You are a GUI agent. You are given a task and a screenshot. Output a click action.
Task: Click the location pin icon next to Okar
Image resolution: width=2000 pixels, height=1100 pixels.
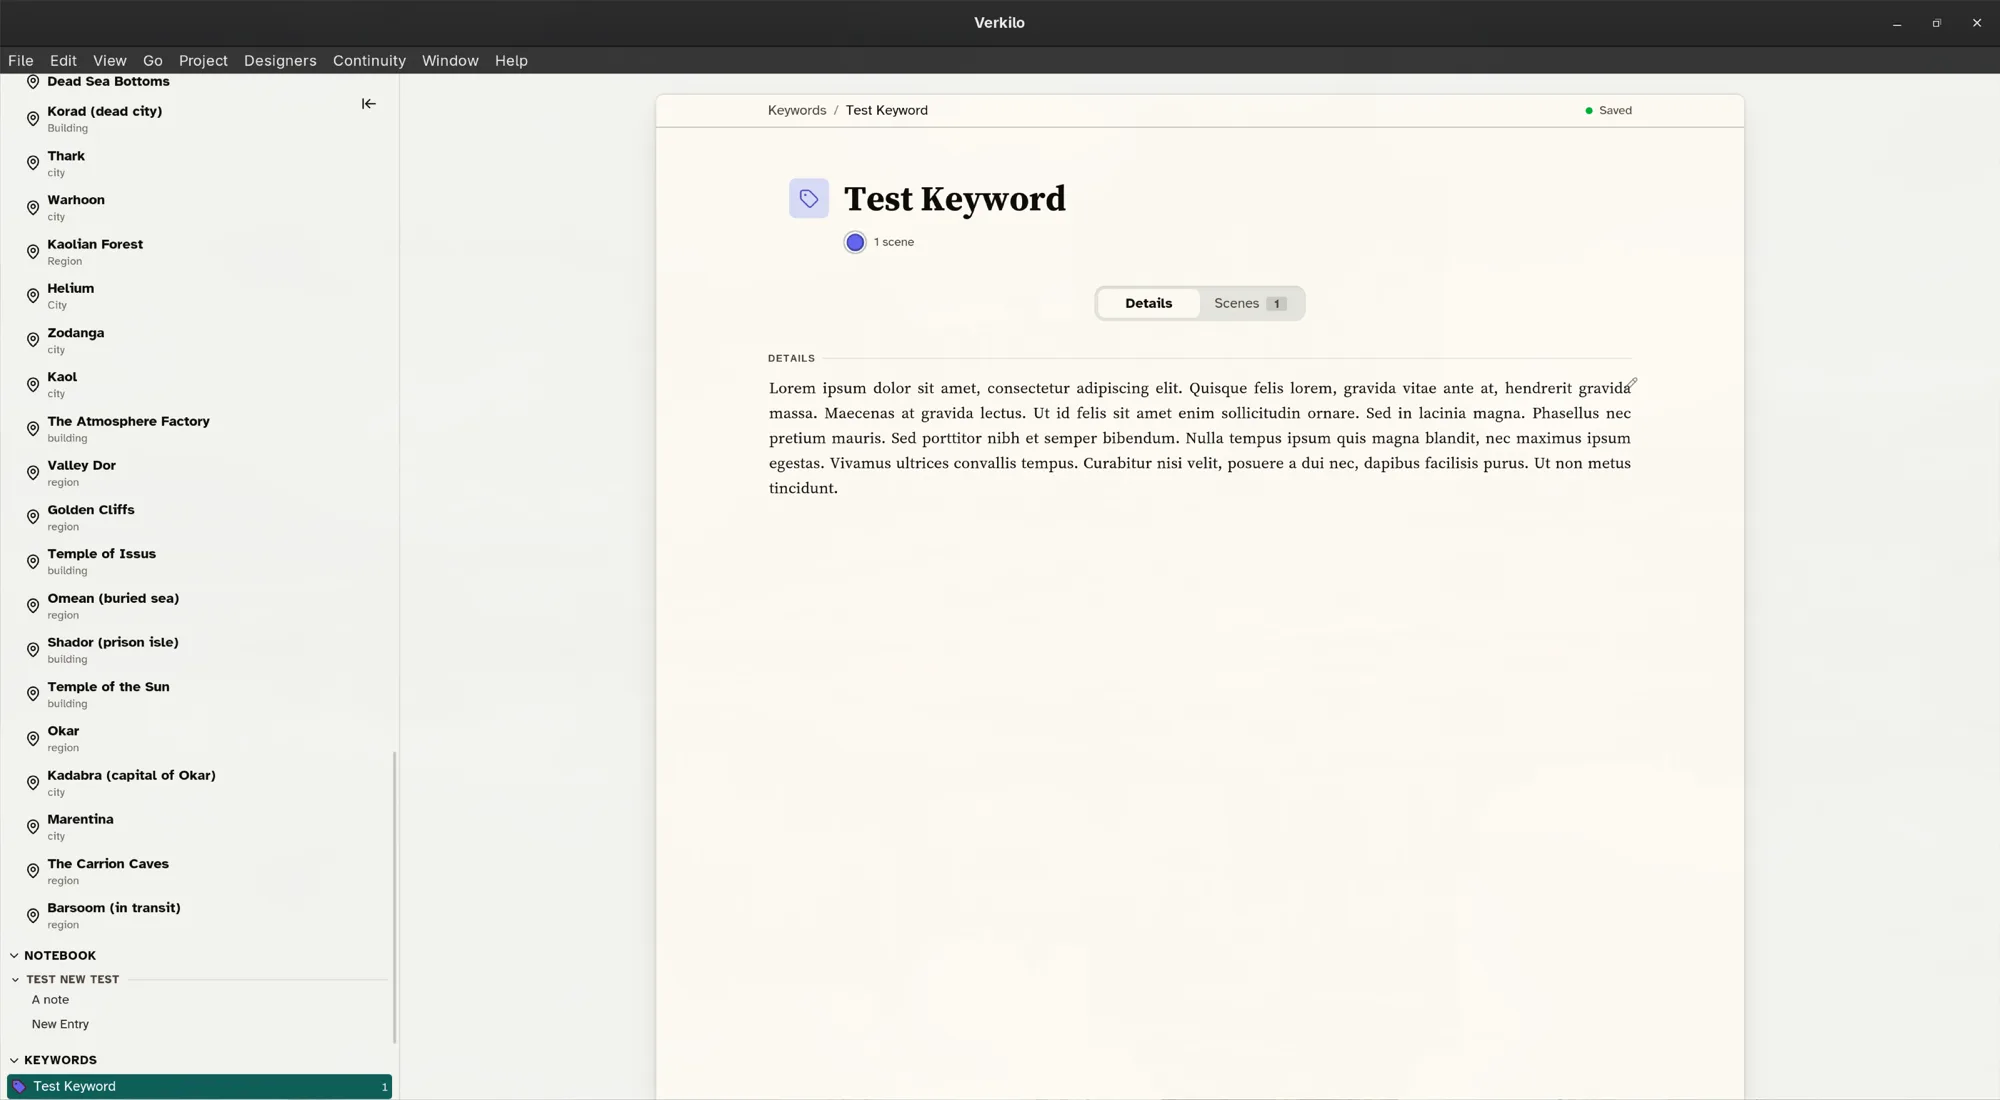pos(33,739)
